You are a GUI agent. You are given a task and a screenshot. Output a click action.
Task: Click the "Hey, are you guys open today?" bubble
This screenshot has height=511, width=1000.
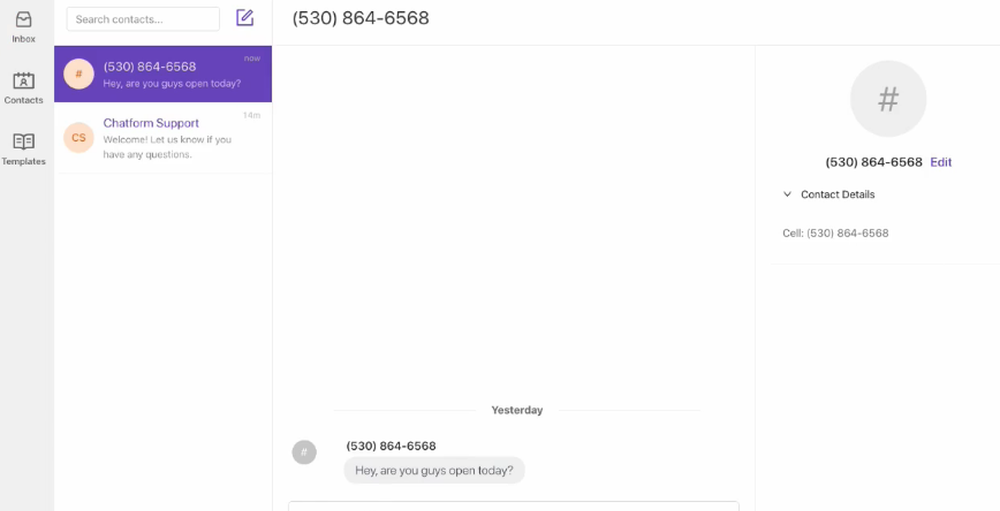click(x=434, y=470)
